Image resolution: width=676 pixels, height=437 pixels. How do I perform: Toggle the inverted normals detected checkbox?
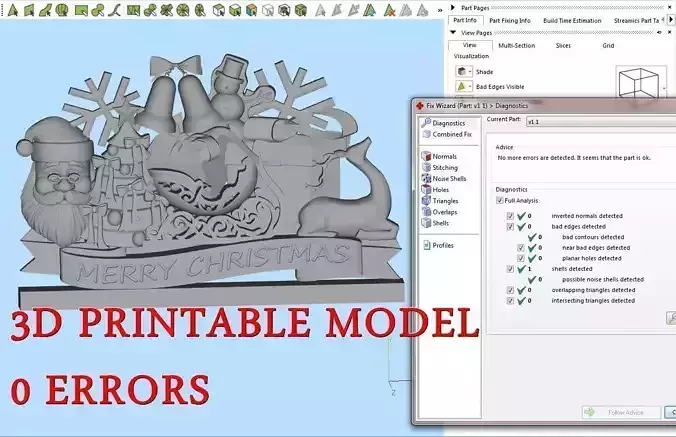pyautogui.click(x=510, y=216)
